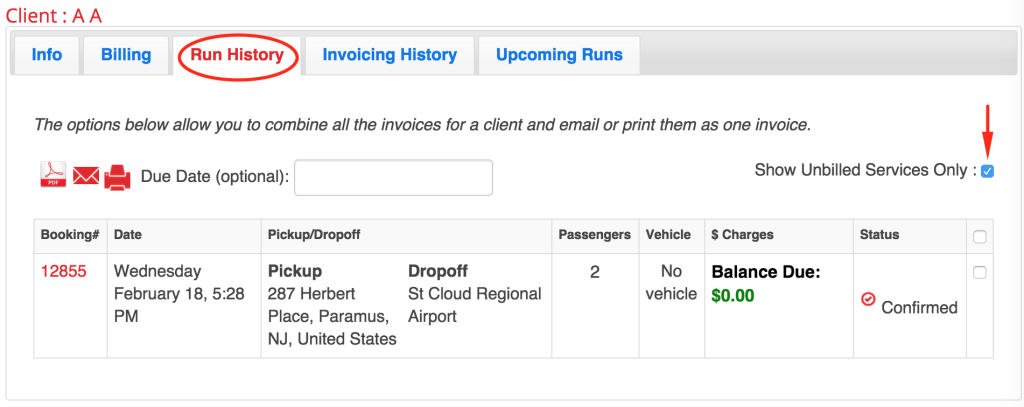Open the Info tab
Viewport: 1024px width, 407px height.
(47, 55)
